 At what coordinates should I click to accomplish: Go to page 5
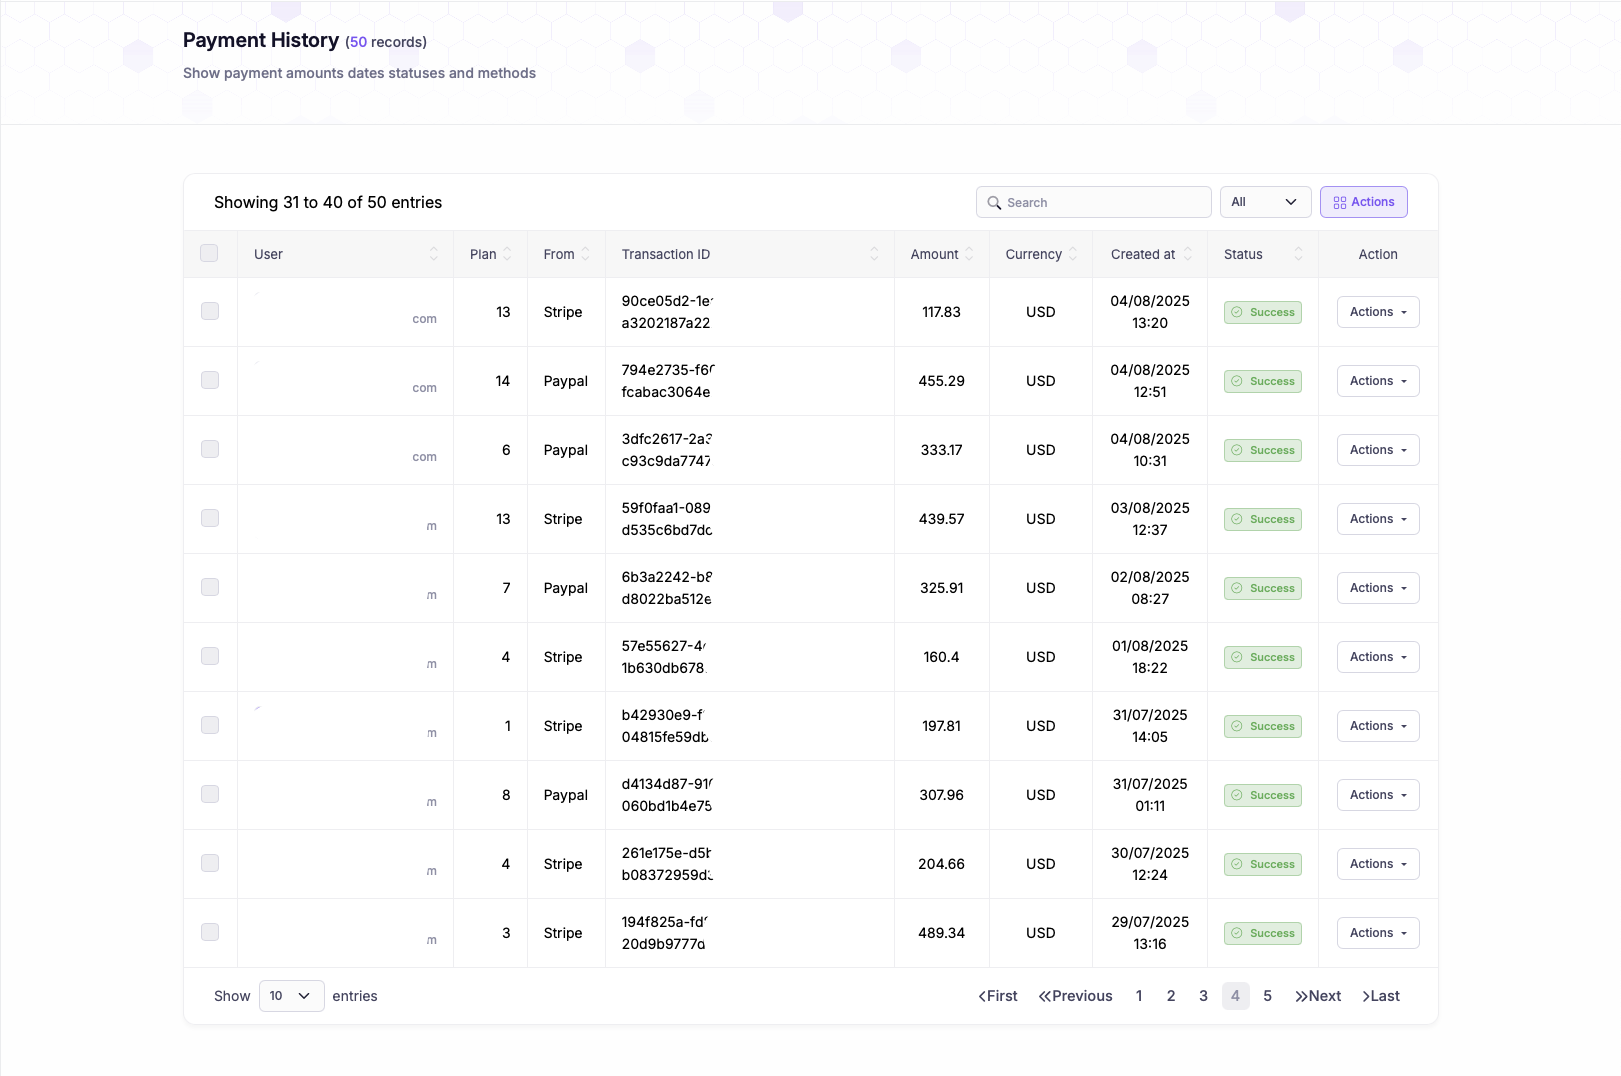click(1267, 996)
